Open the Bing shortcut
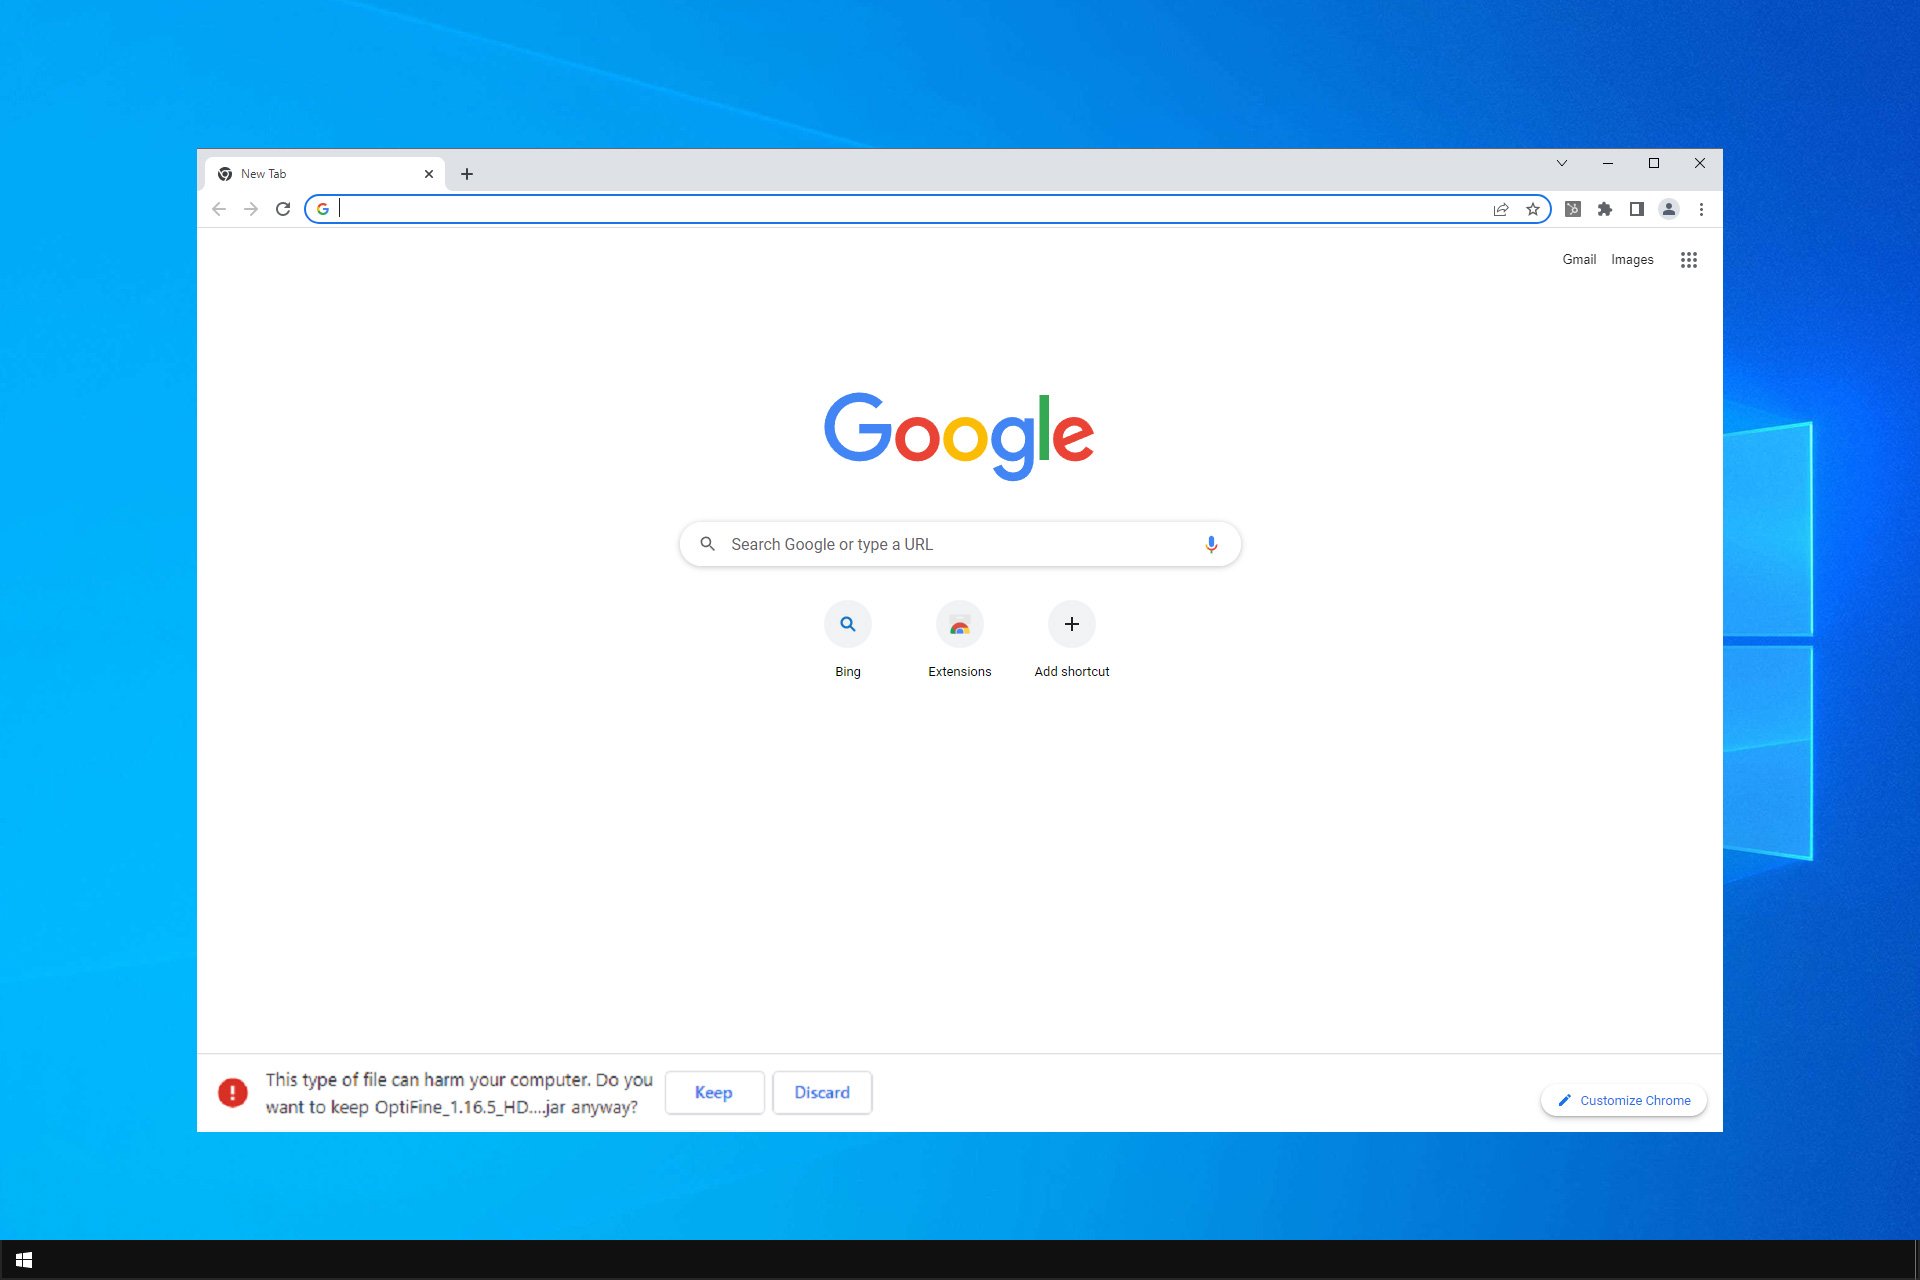 (x=848, y=624)
